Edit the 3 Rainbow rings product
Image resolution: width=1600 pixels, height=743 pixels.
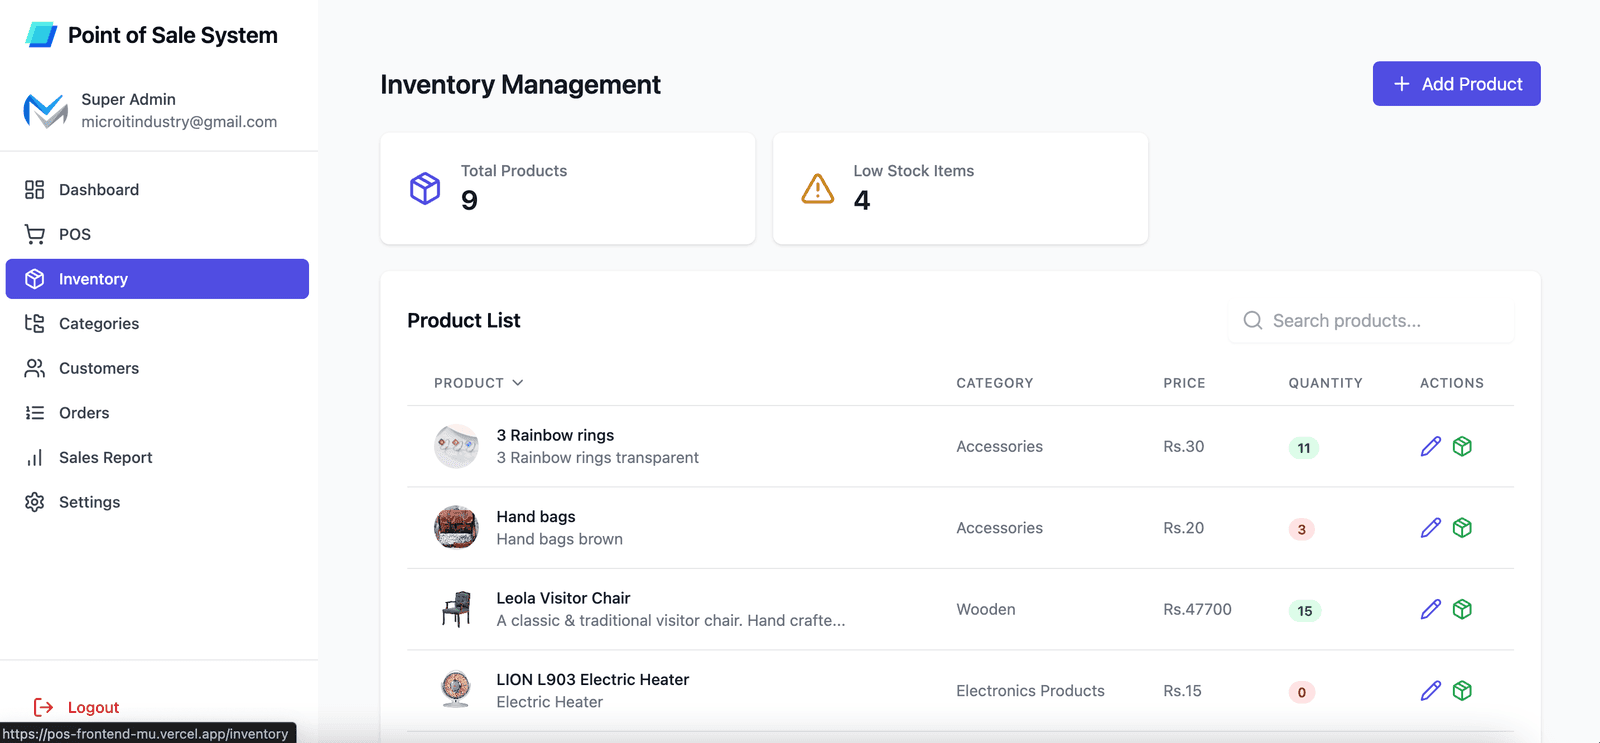tap(1431, 446)
